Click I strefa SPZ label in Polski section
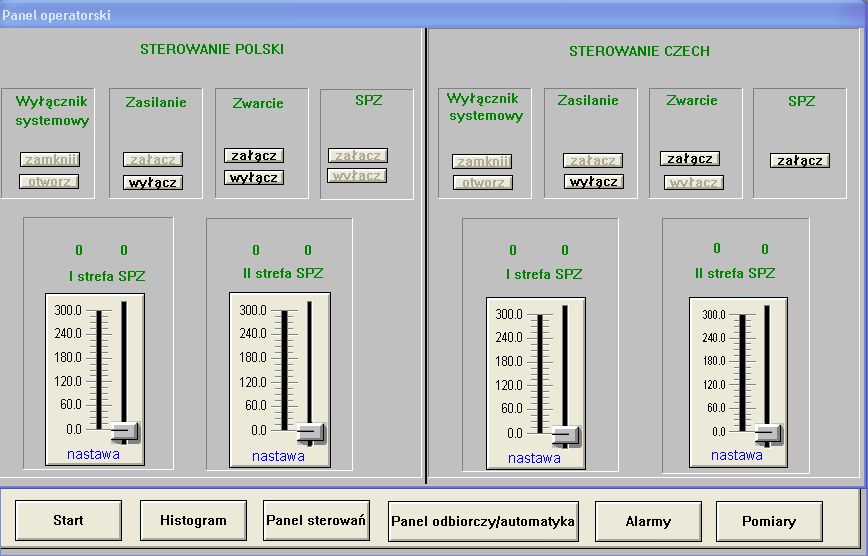 click(107, 276)
